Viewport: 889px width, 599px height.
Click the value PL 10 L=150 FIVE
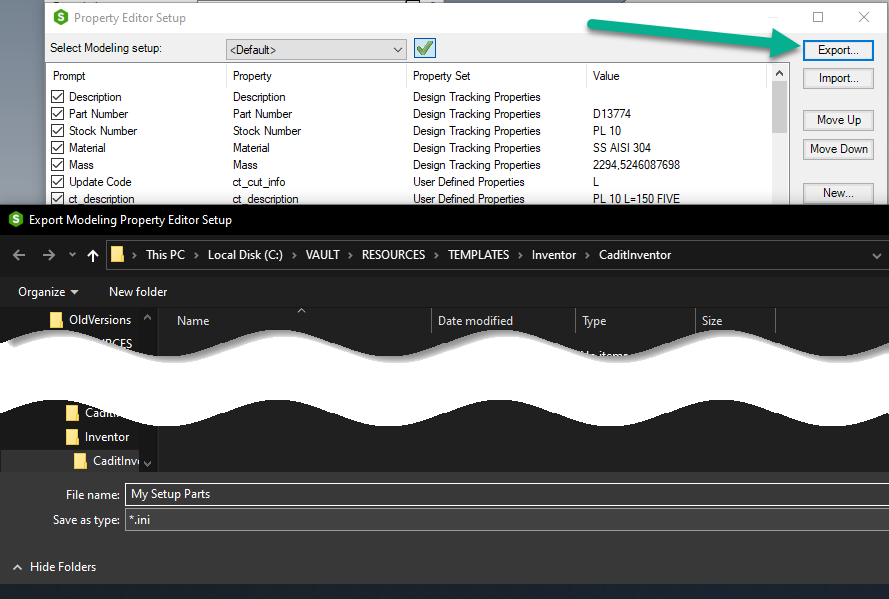pyautogui.click(x=636, y=198)
